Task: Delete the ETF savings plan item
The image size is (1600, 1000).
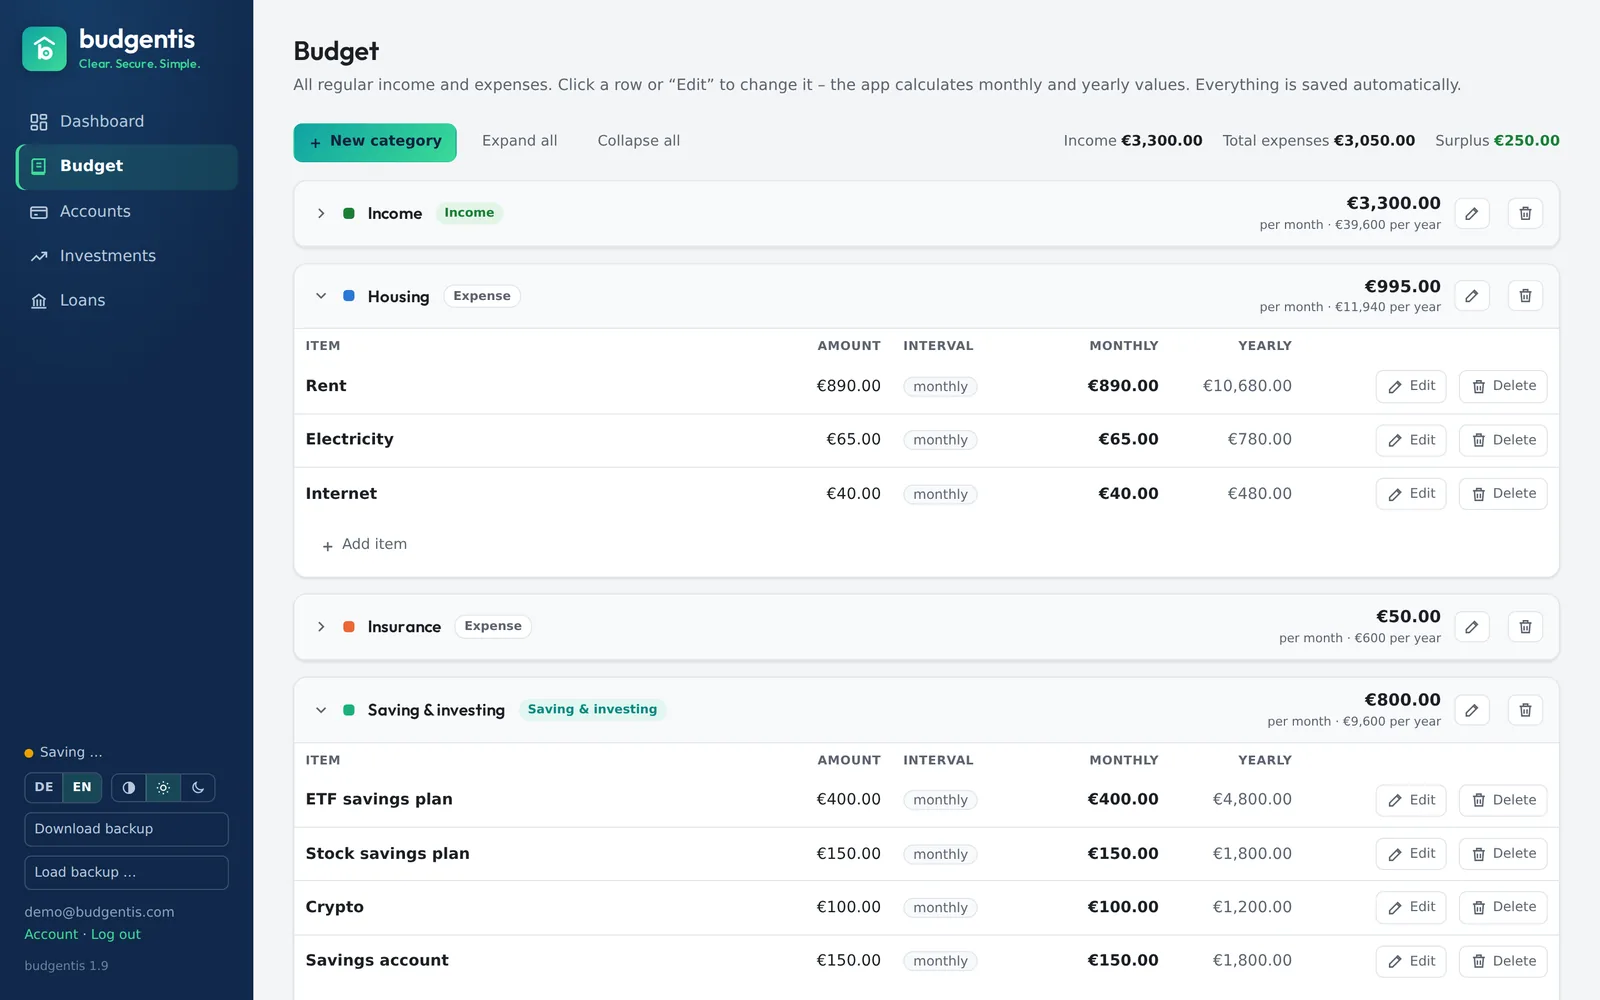Action: pos(1503,800)
